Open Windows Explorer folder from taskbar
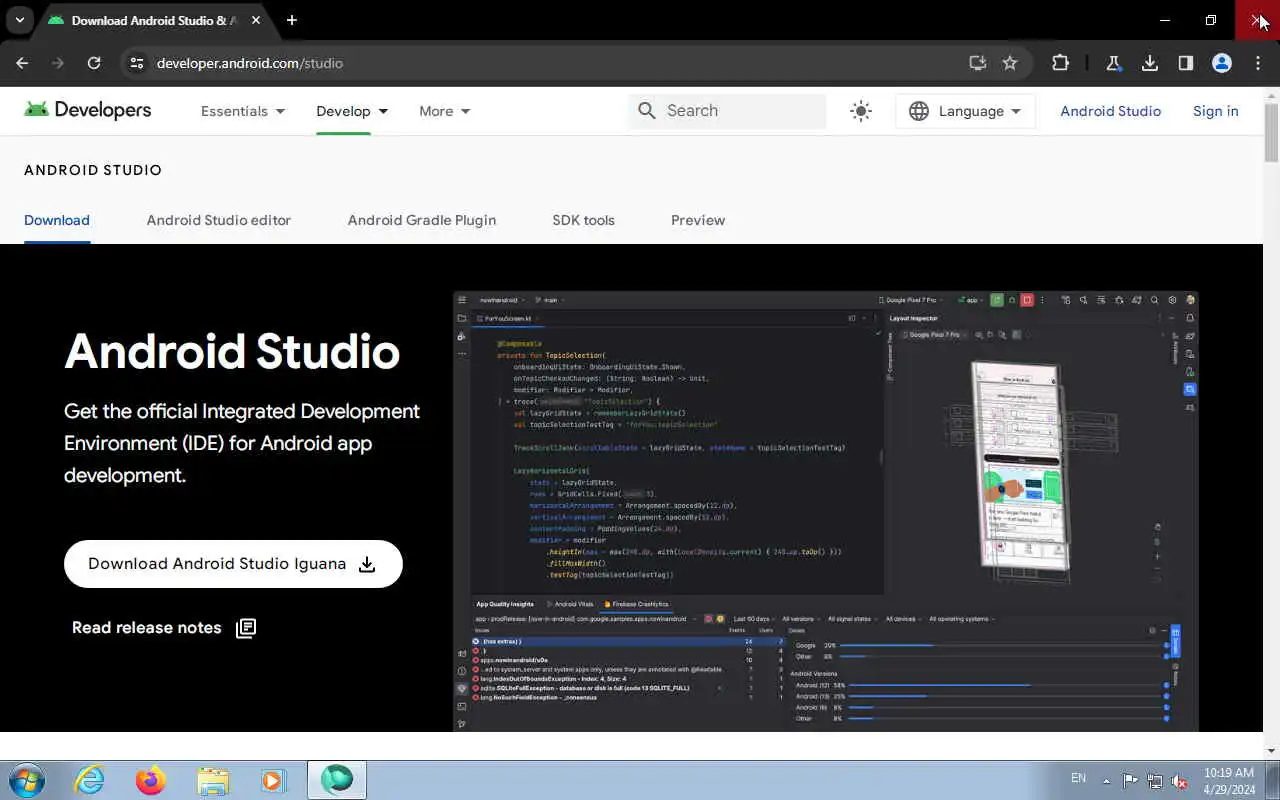1280x800 pixels. coord(213,780)
